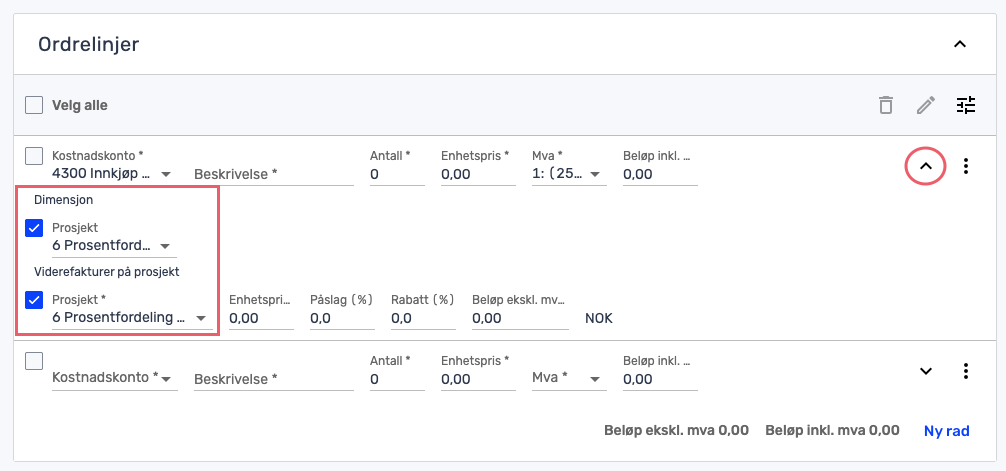Click the Ny rad link
Screen dimensions: 1006x471
click(947, 431)
